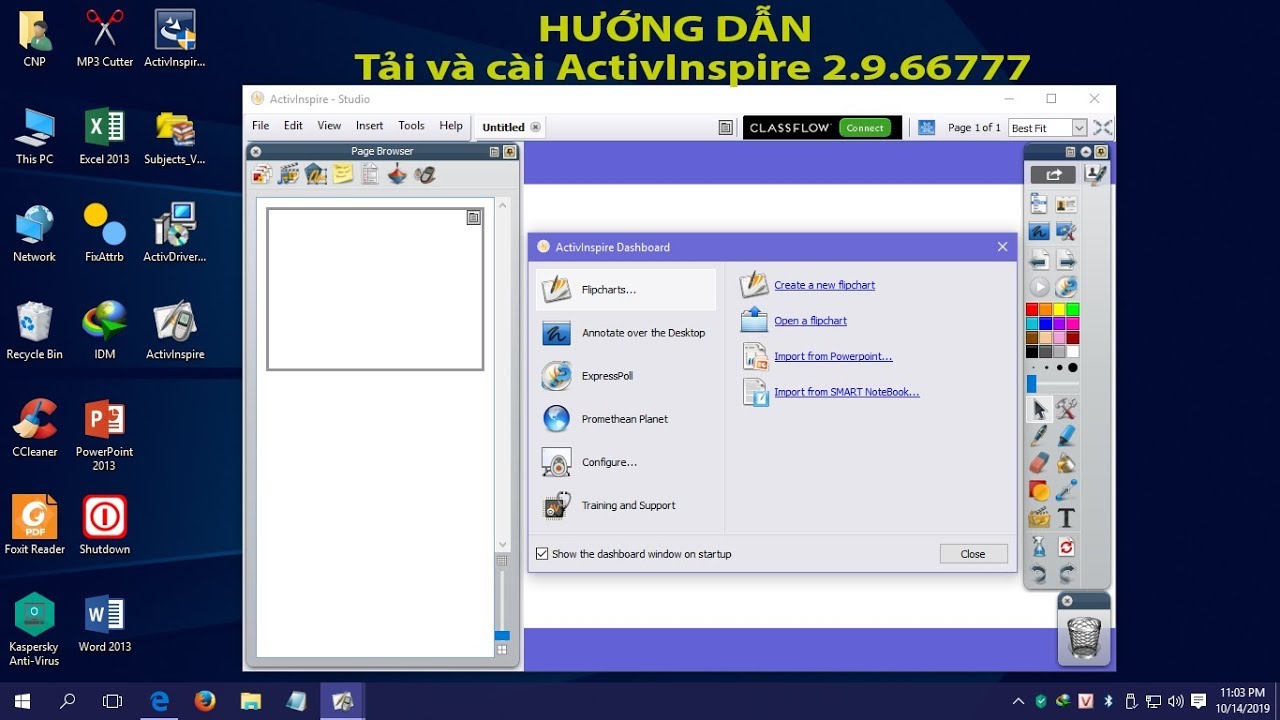Click Create a new flipchart link

(824, 285)
